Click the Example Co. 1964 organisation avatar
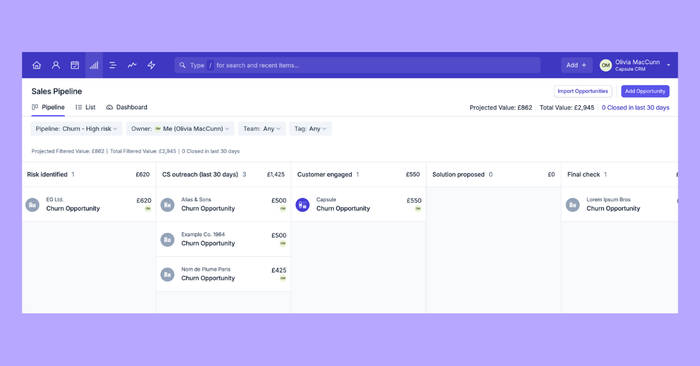700x366 pixels. [167, 240]
